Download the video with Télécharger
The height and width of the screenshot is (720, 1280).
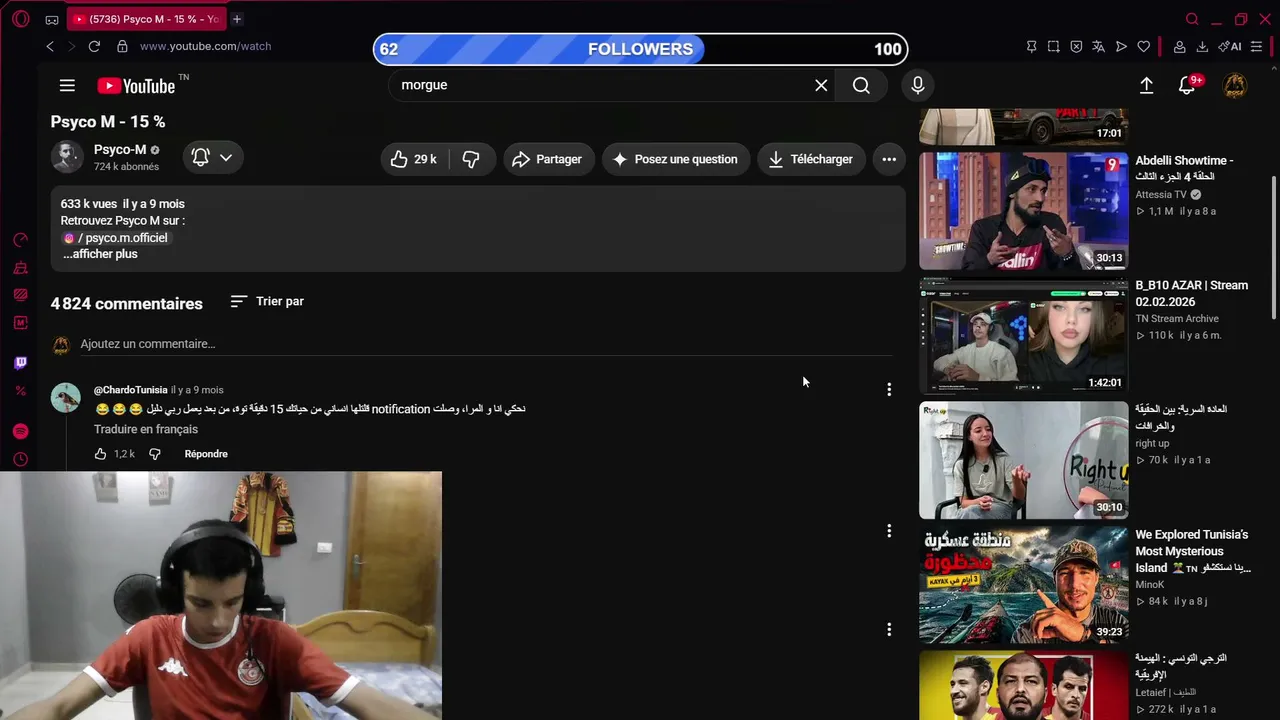(811, 159)
